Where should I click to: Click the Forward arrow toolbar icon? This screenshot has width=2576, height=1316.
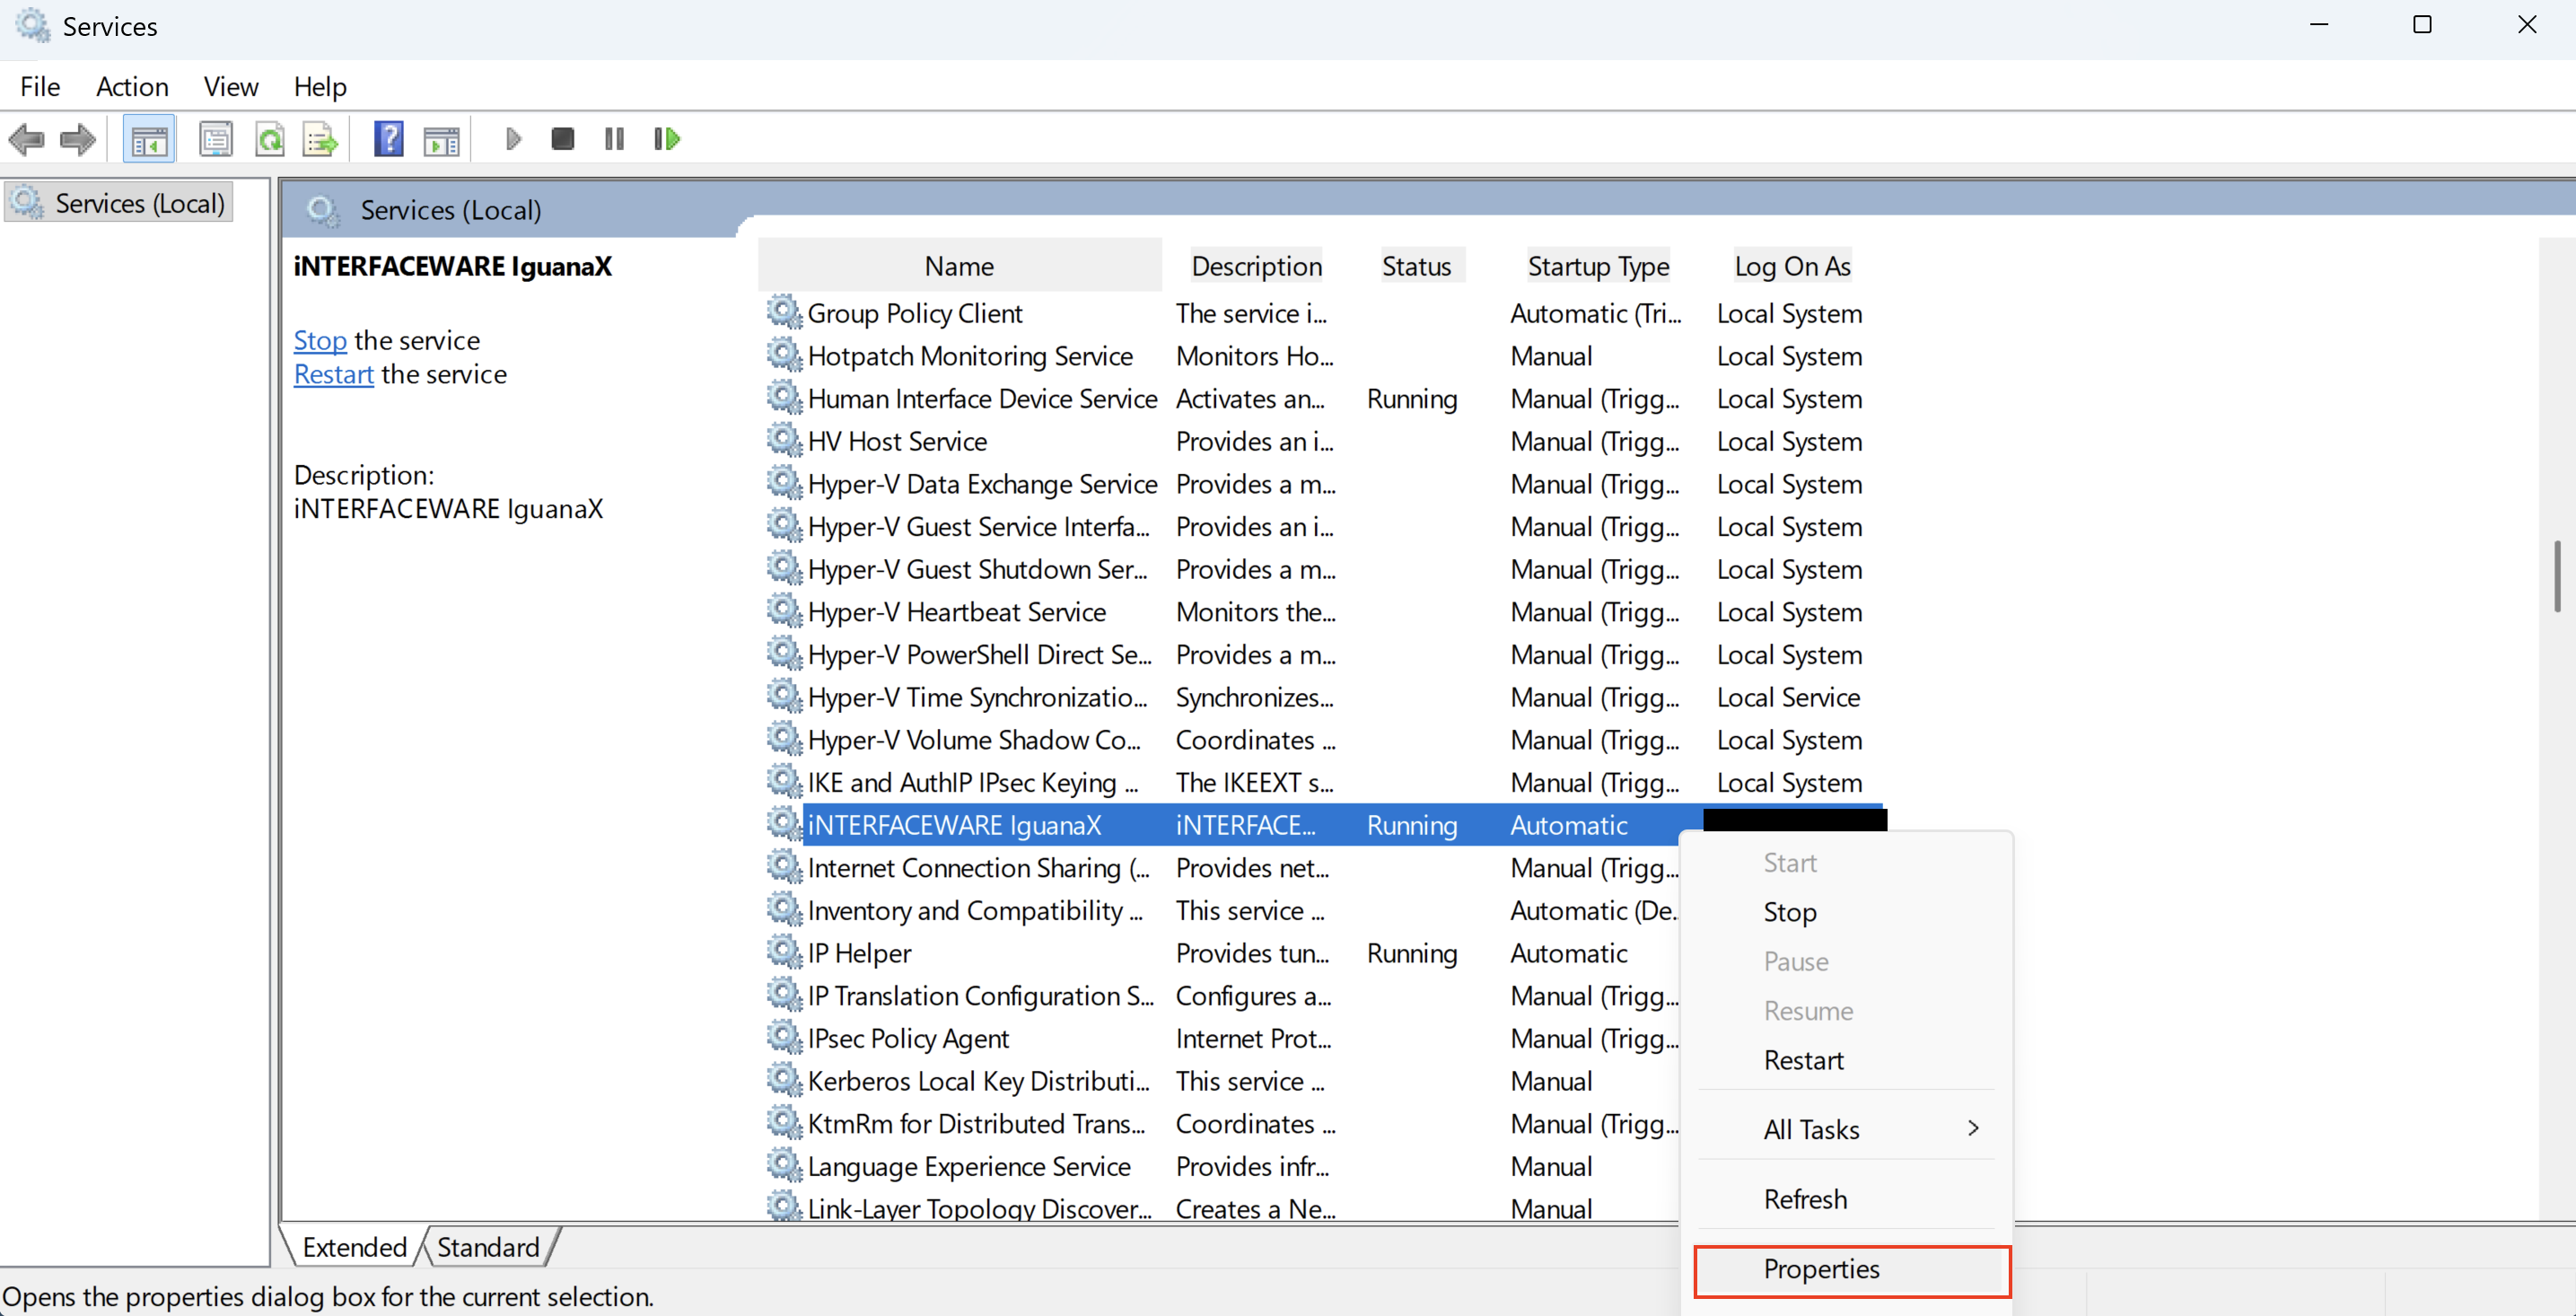pyautogui.click(x=78, y=139)
